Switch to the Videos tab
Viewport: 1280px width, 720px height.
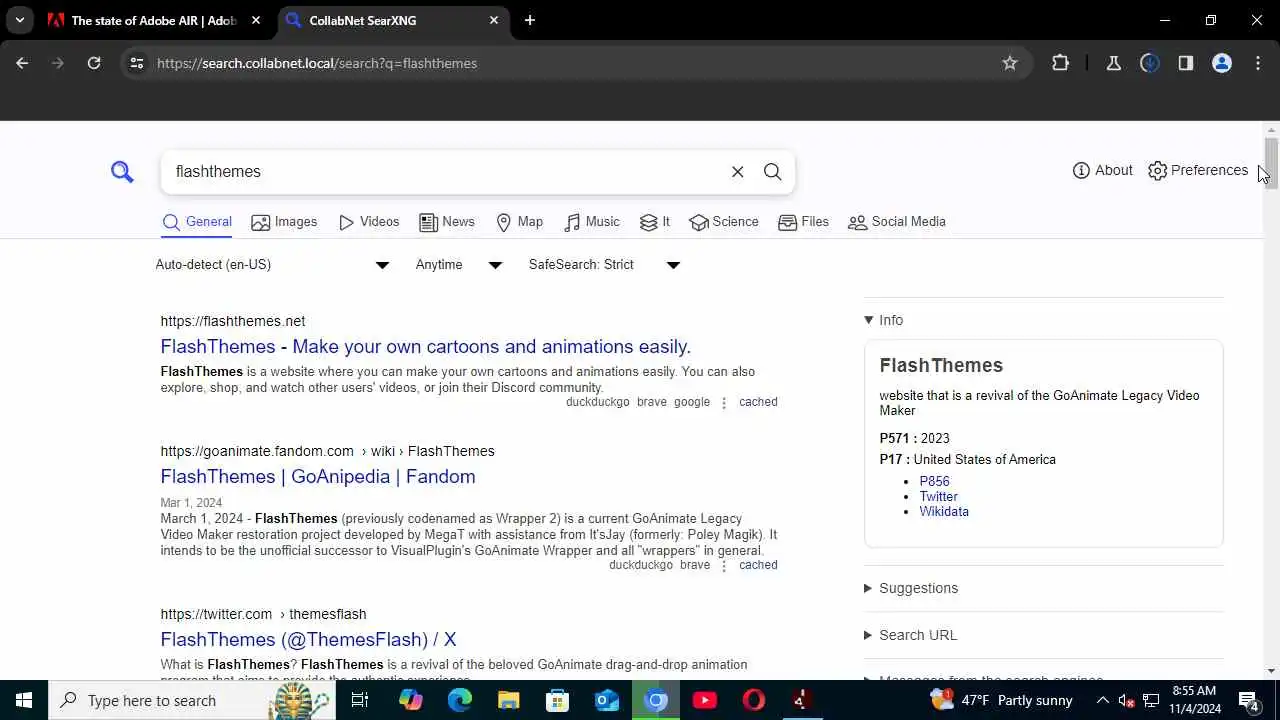point(369,222)
